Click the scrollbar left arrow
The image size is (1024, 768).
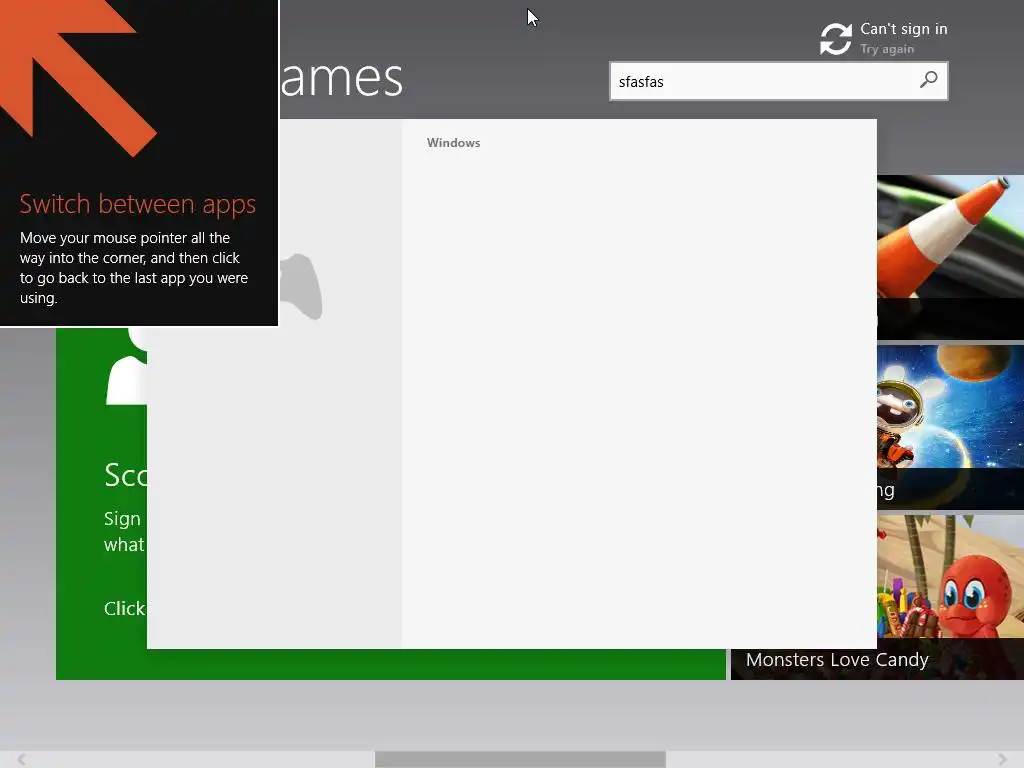point(22,760)
